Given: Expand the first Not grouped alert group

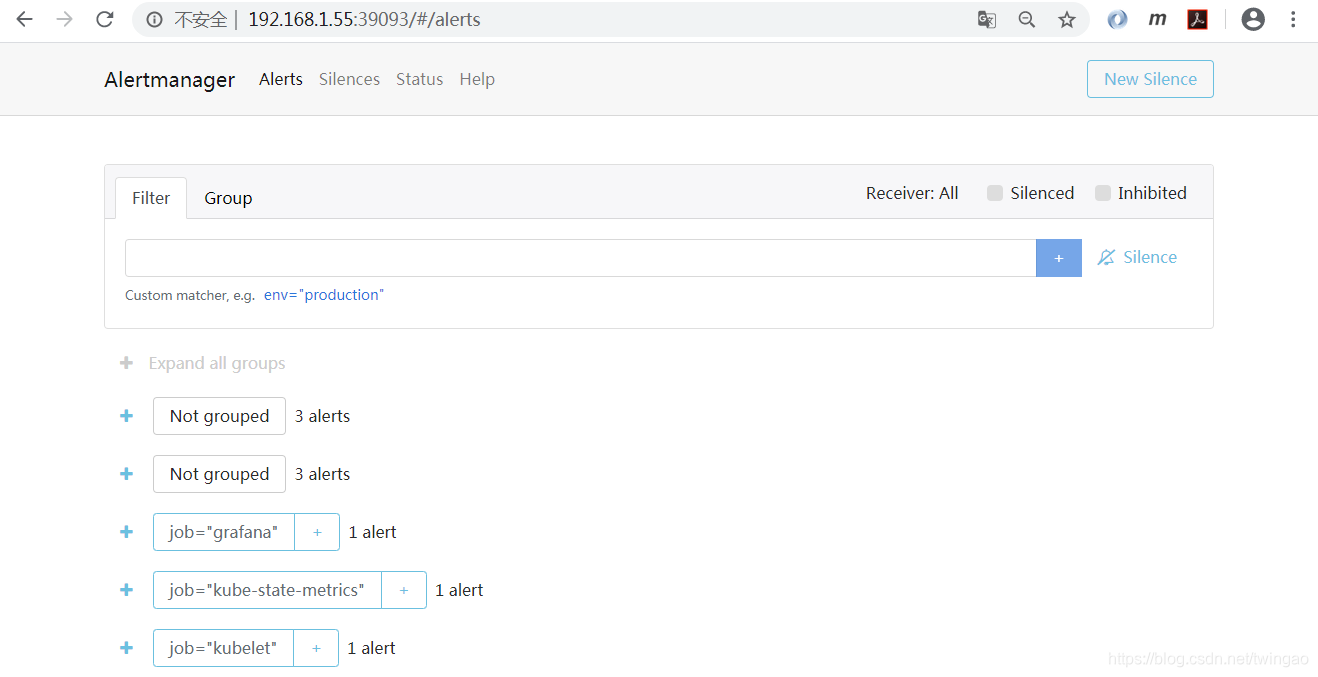Looking at the screenshot, I should click(x=126, y=416).
